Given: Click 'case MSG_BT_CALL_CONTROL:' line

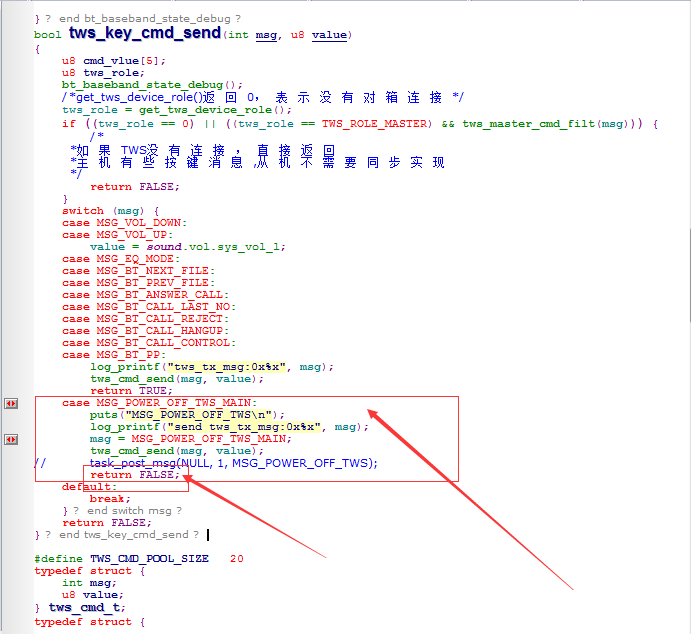Looking at the screenshot, I should (x=149, y=343).
